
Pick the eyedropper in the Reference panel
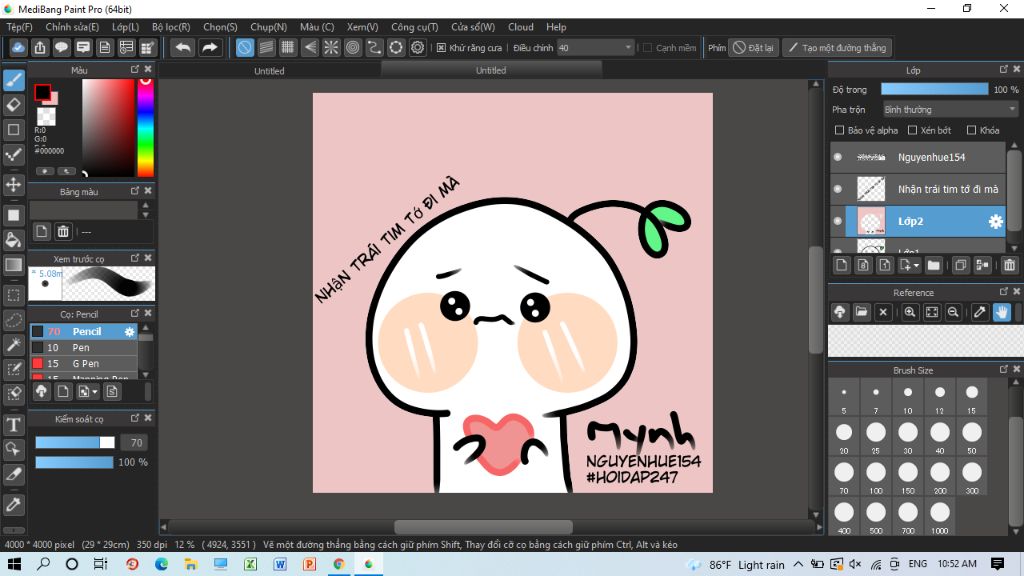click(980, 312)
